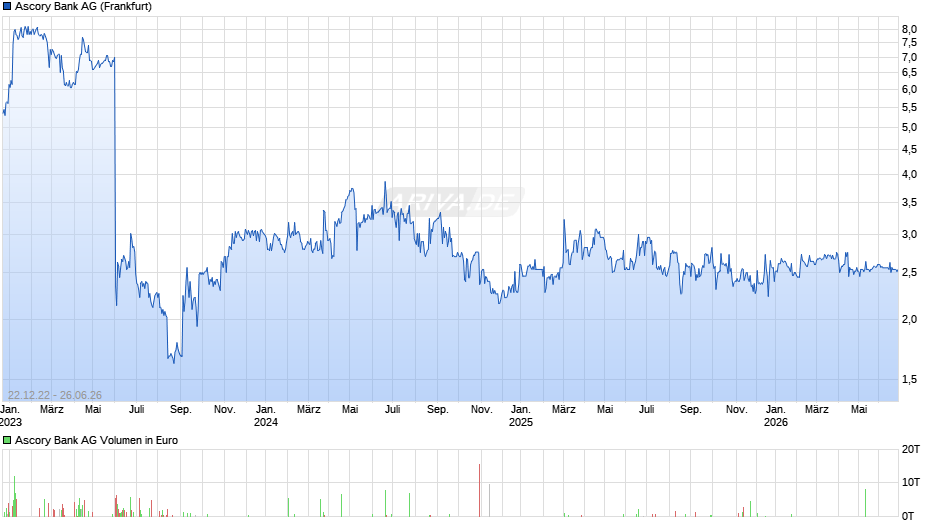
Task: Click the 'Jan. 2024' time axis label
Action: tap(266, 416)
